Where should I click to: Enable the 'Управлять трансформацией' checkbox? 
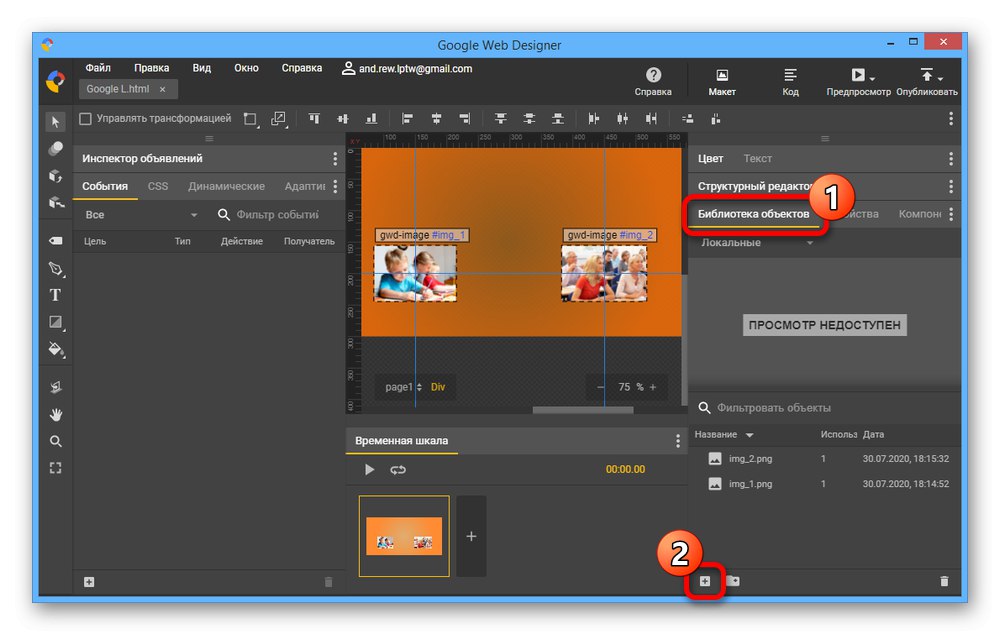[x=85, y=118]
